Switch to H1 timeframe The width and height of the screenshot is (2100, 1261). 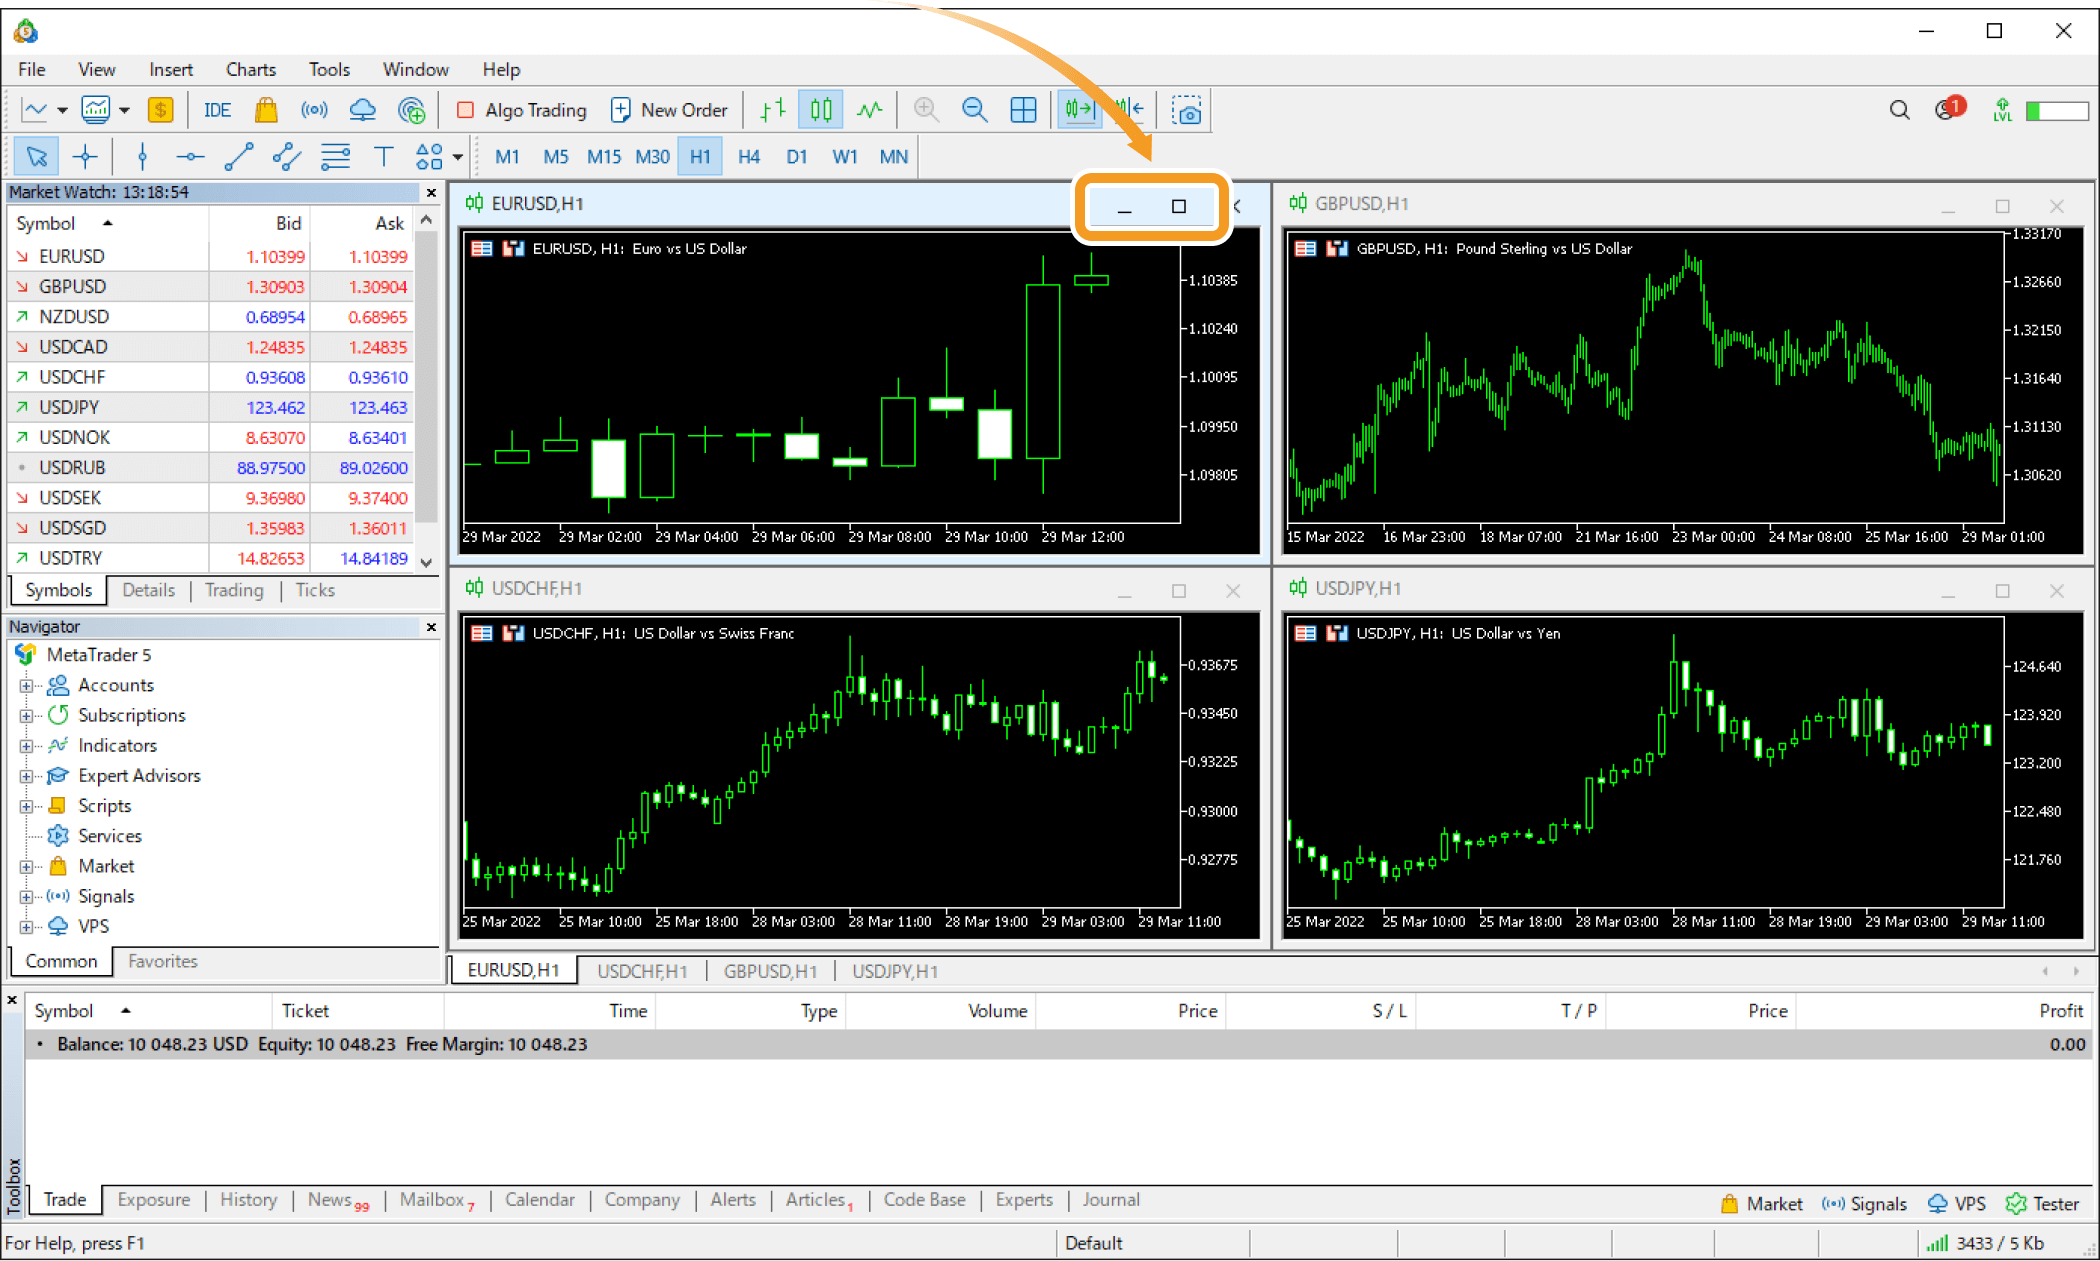pyautogui.click(x=700, y=156)
